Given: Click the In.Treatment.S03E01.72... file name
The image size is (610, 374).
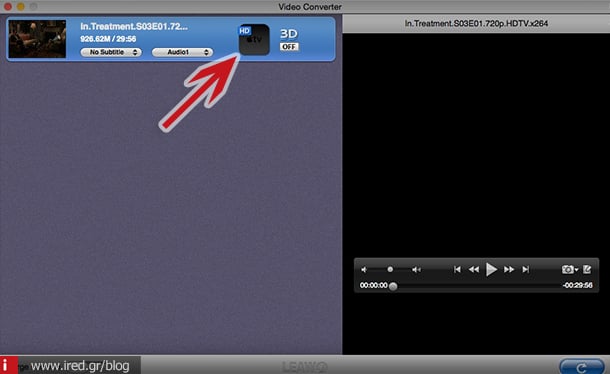Looking at the screenshot, I should (134, 26).
